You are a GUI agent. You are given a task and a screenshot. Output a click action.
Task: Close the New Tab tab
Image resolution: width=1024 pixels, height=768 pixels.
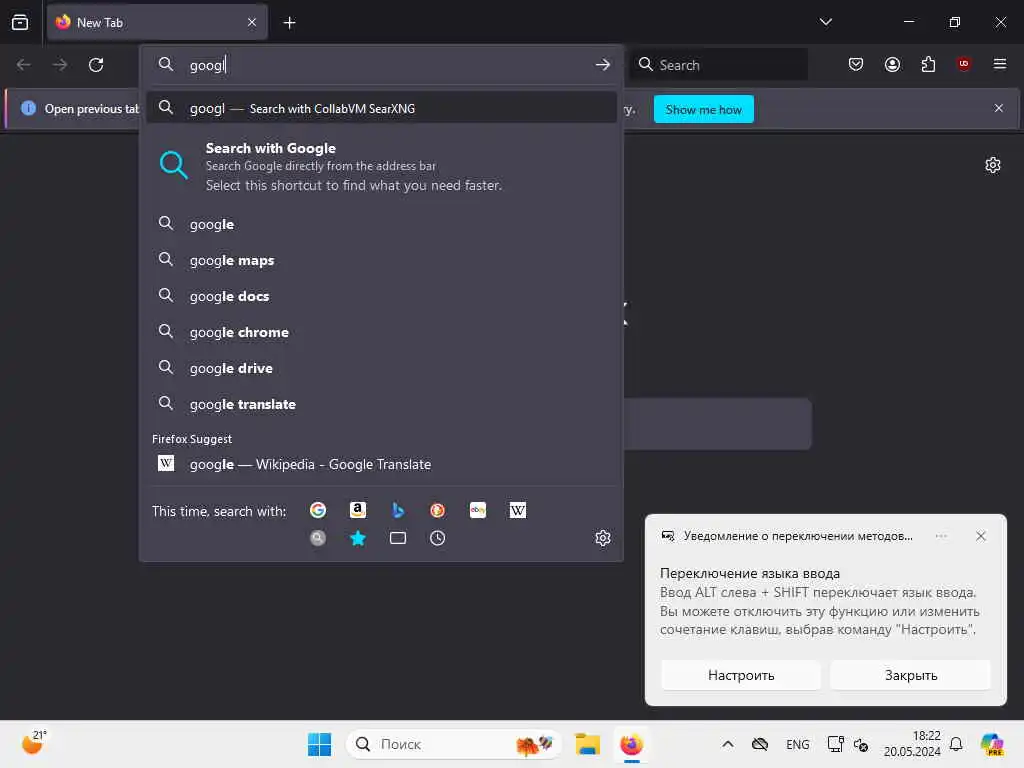[x=252, y=22]
